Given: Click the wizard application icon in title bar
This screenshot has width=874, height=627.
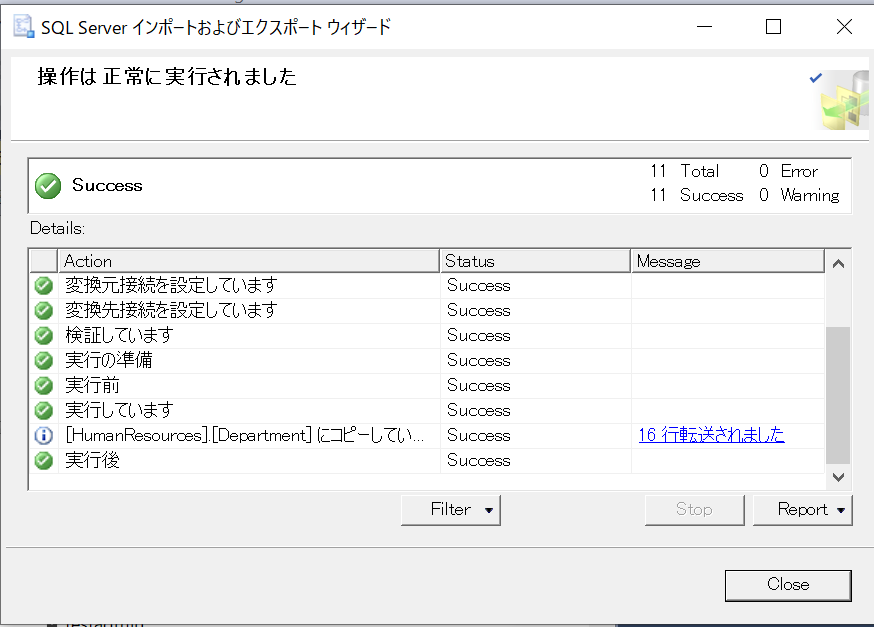Looking at the screenshot, I should (x=23, y=27).
